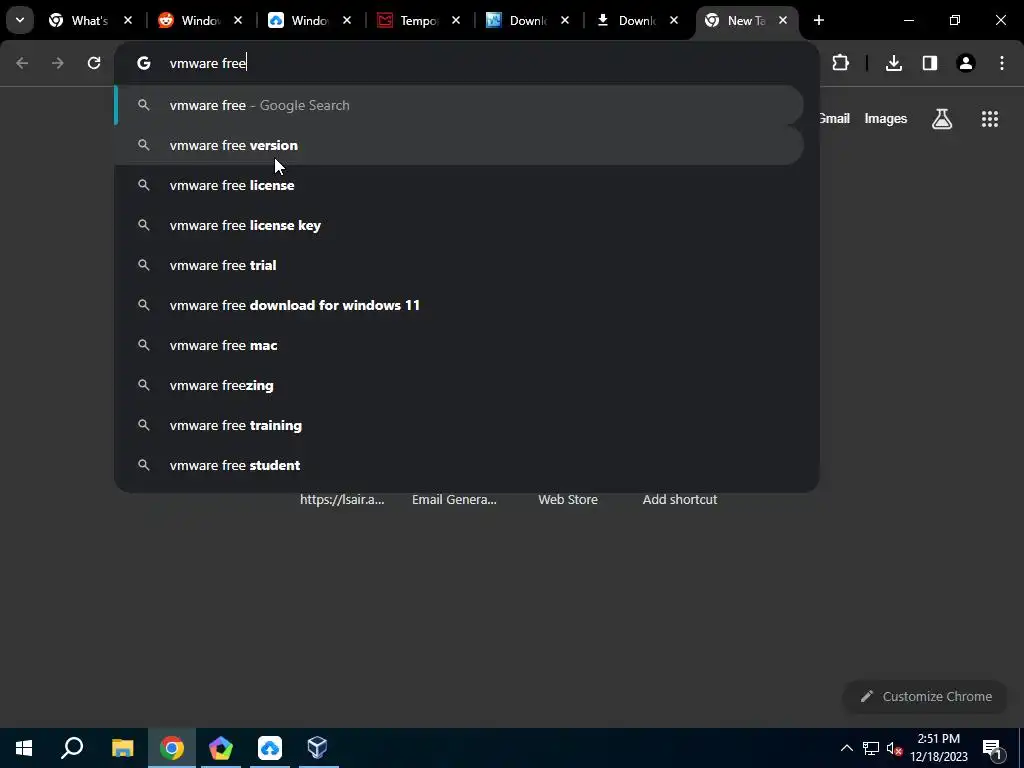1024x768 pixels.
Task: Select "vmware free training" suggestion
Action: 458,425
